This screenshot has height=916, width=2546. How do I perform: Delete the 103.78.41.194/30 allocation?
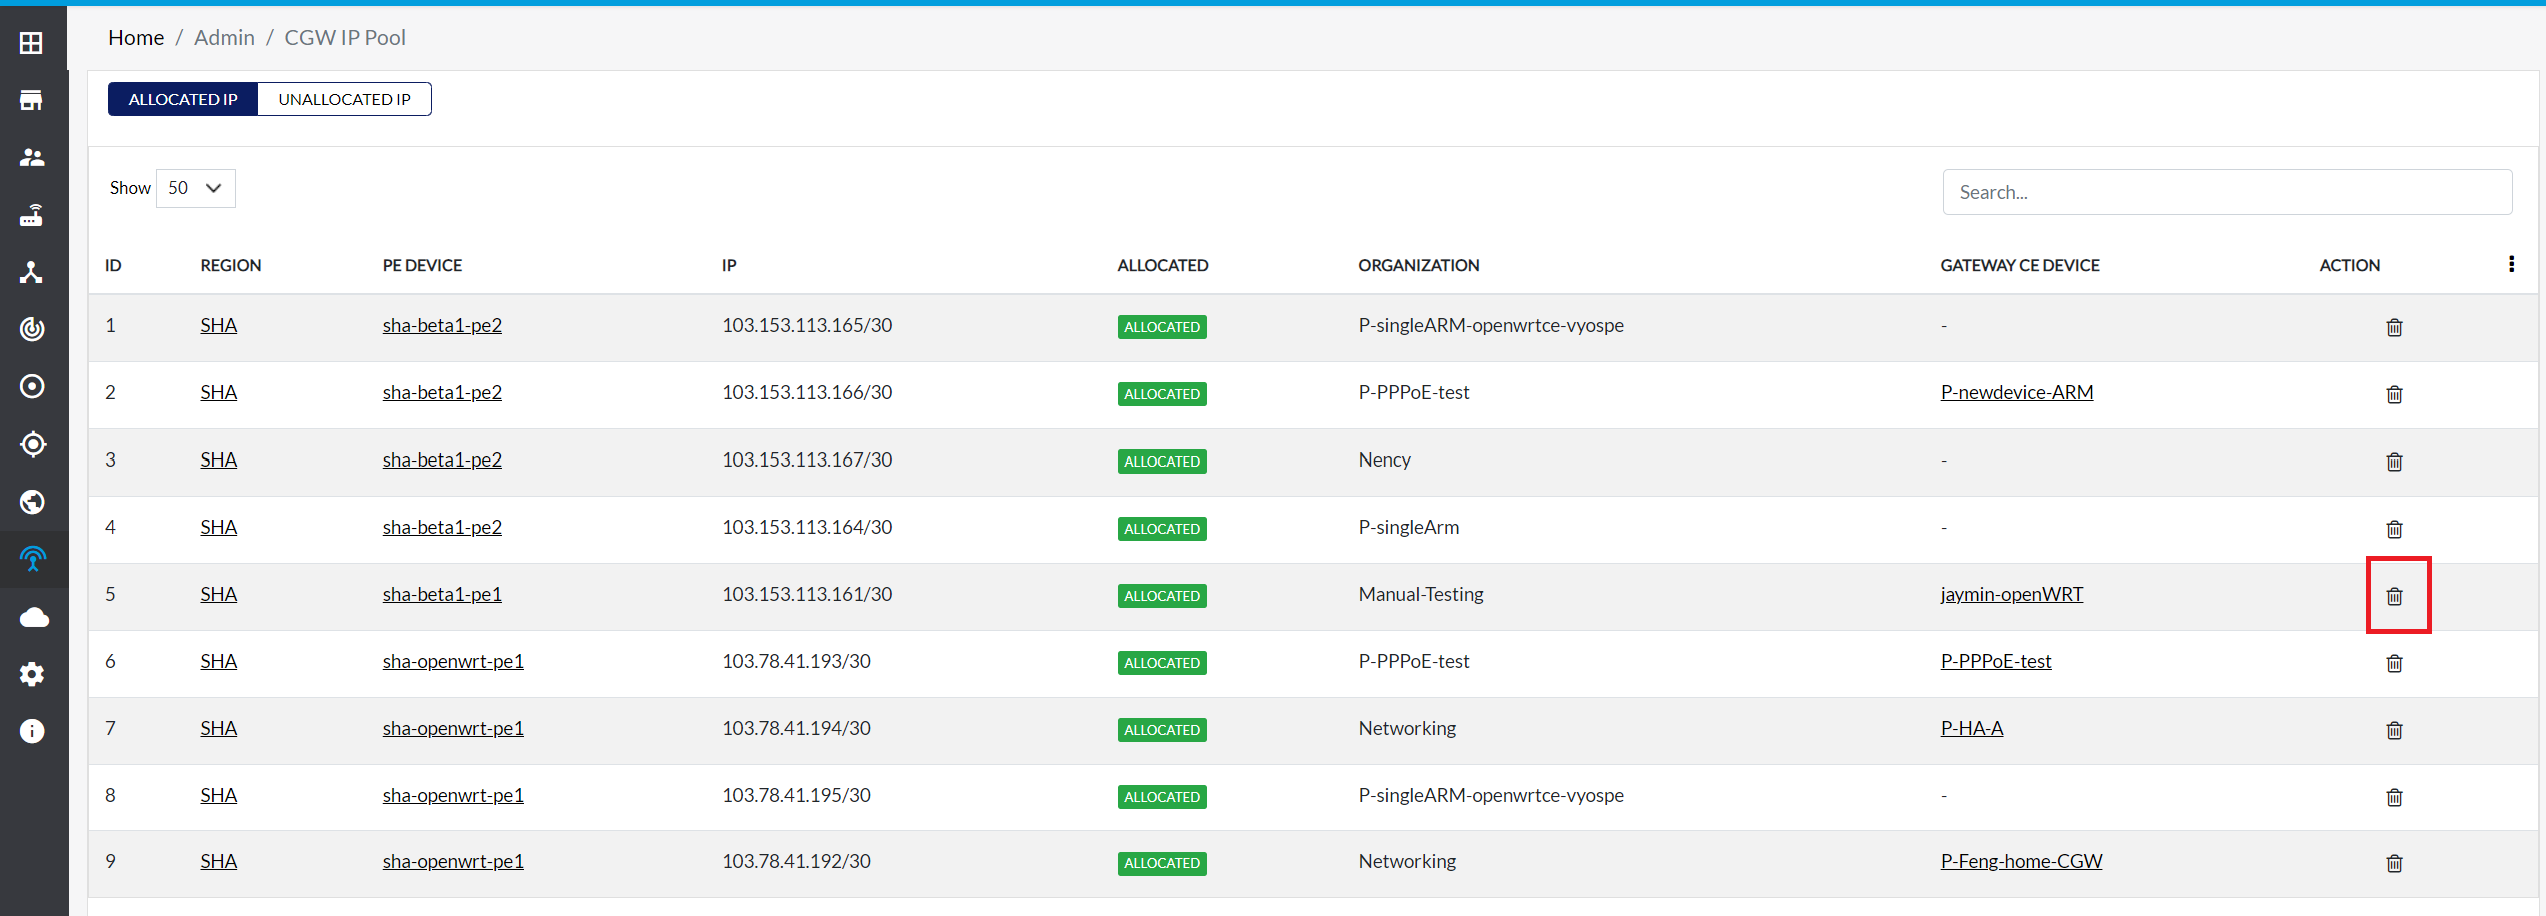2394,730
